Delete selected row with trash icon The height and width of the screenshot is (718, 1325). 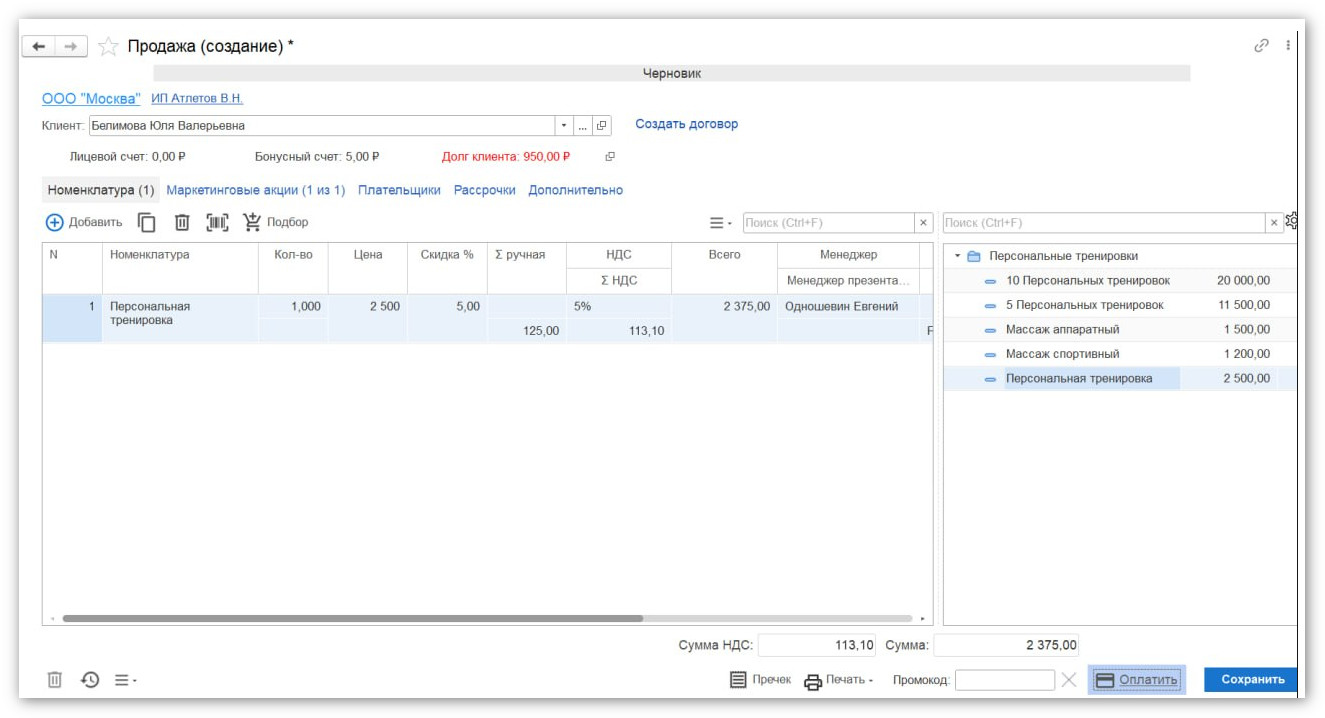[x=182, y=222]
